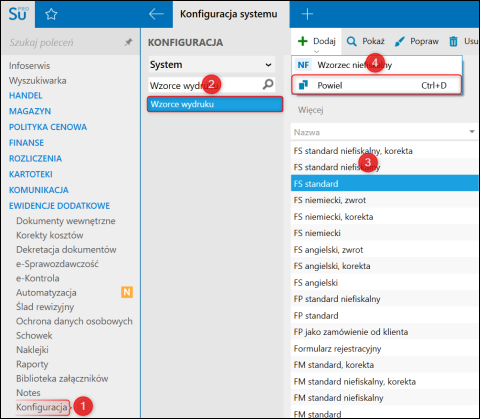This screenshot has width=480, height=419.
Task: Click the Więcej link
Action: coord(311,110)
